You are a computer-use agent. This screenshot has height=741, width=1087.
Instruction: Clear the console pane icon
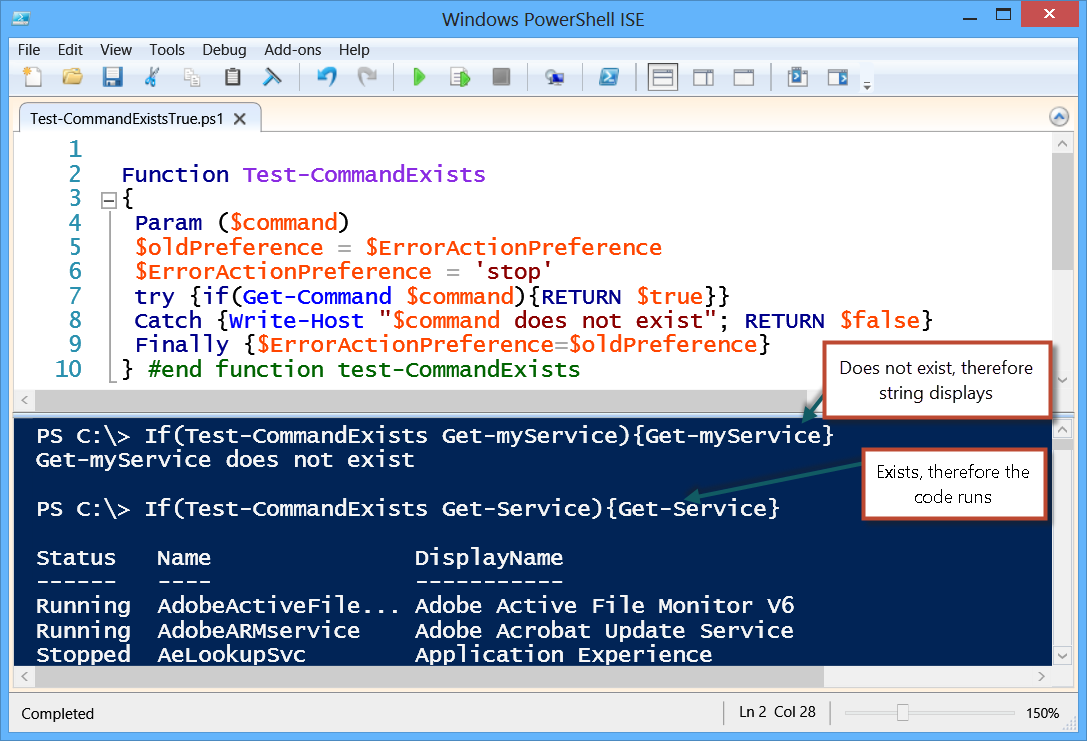click(x=272, y=76)
